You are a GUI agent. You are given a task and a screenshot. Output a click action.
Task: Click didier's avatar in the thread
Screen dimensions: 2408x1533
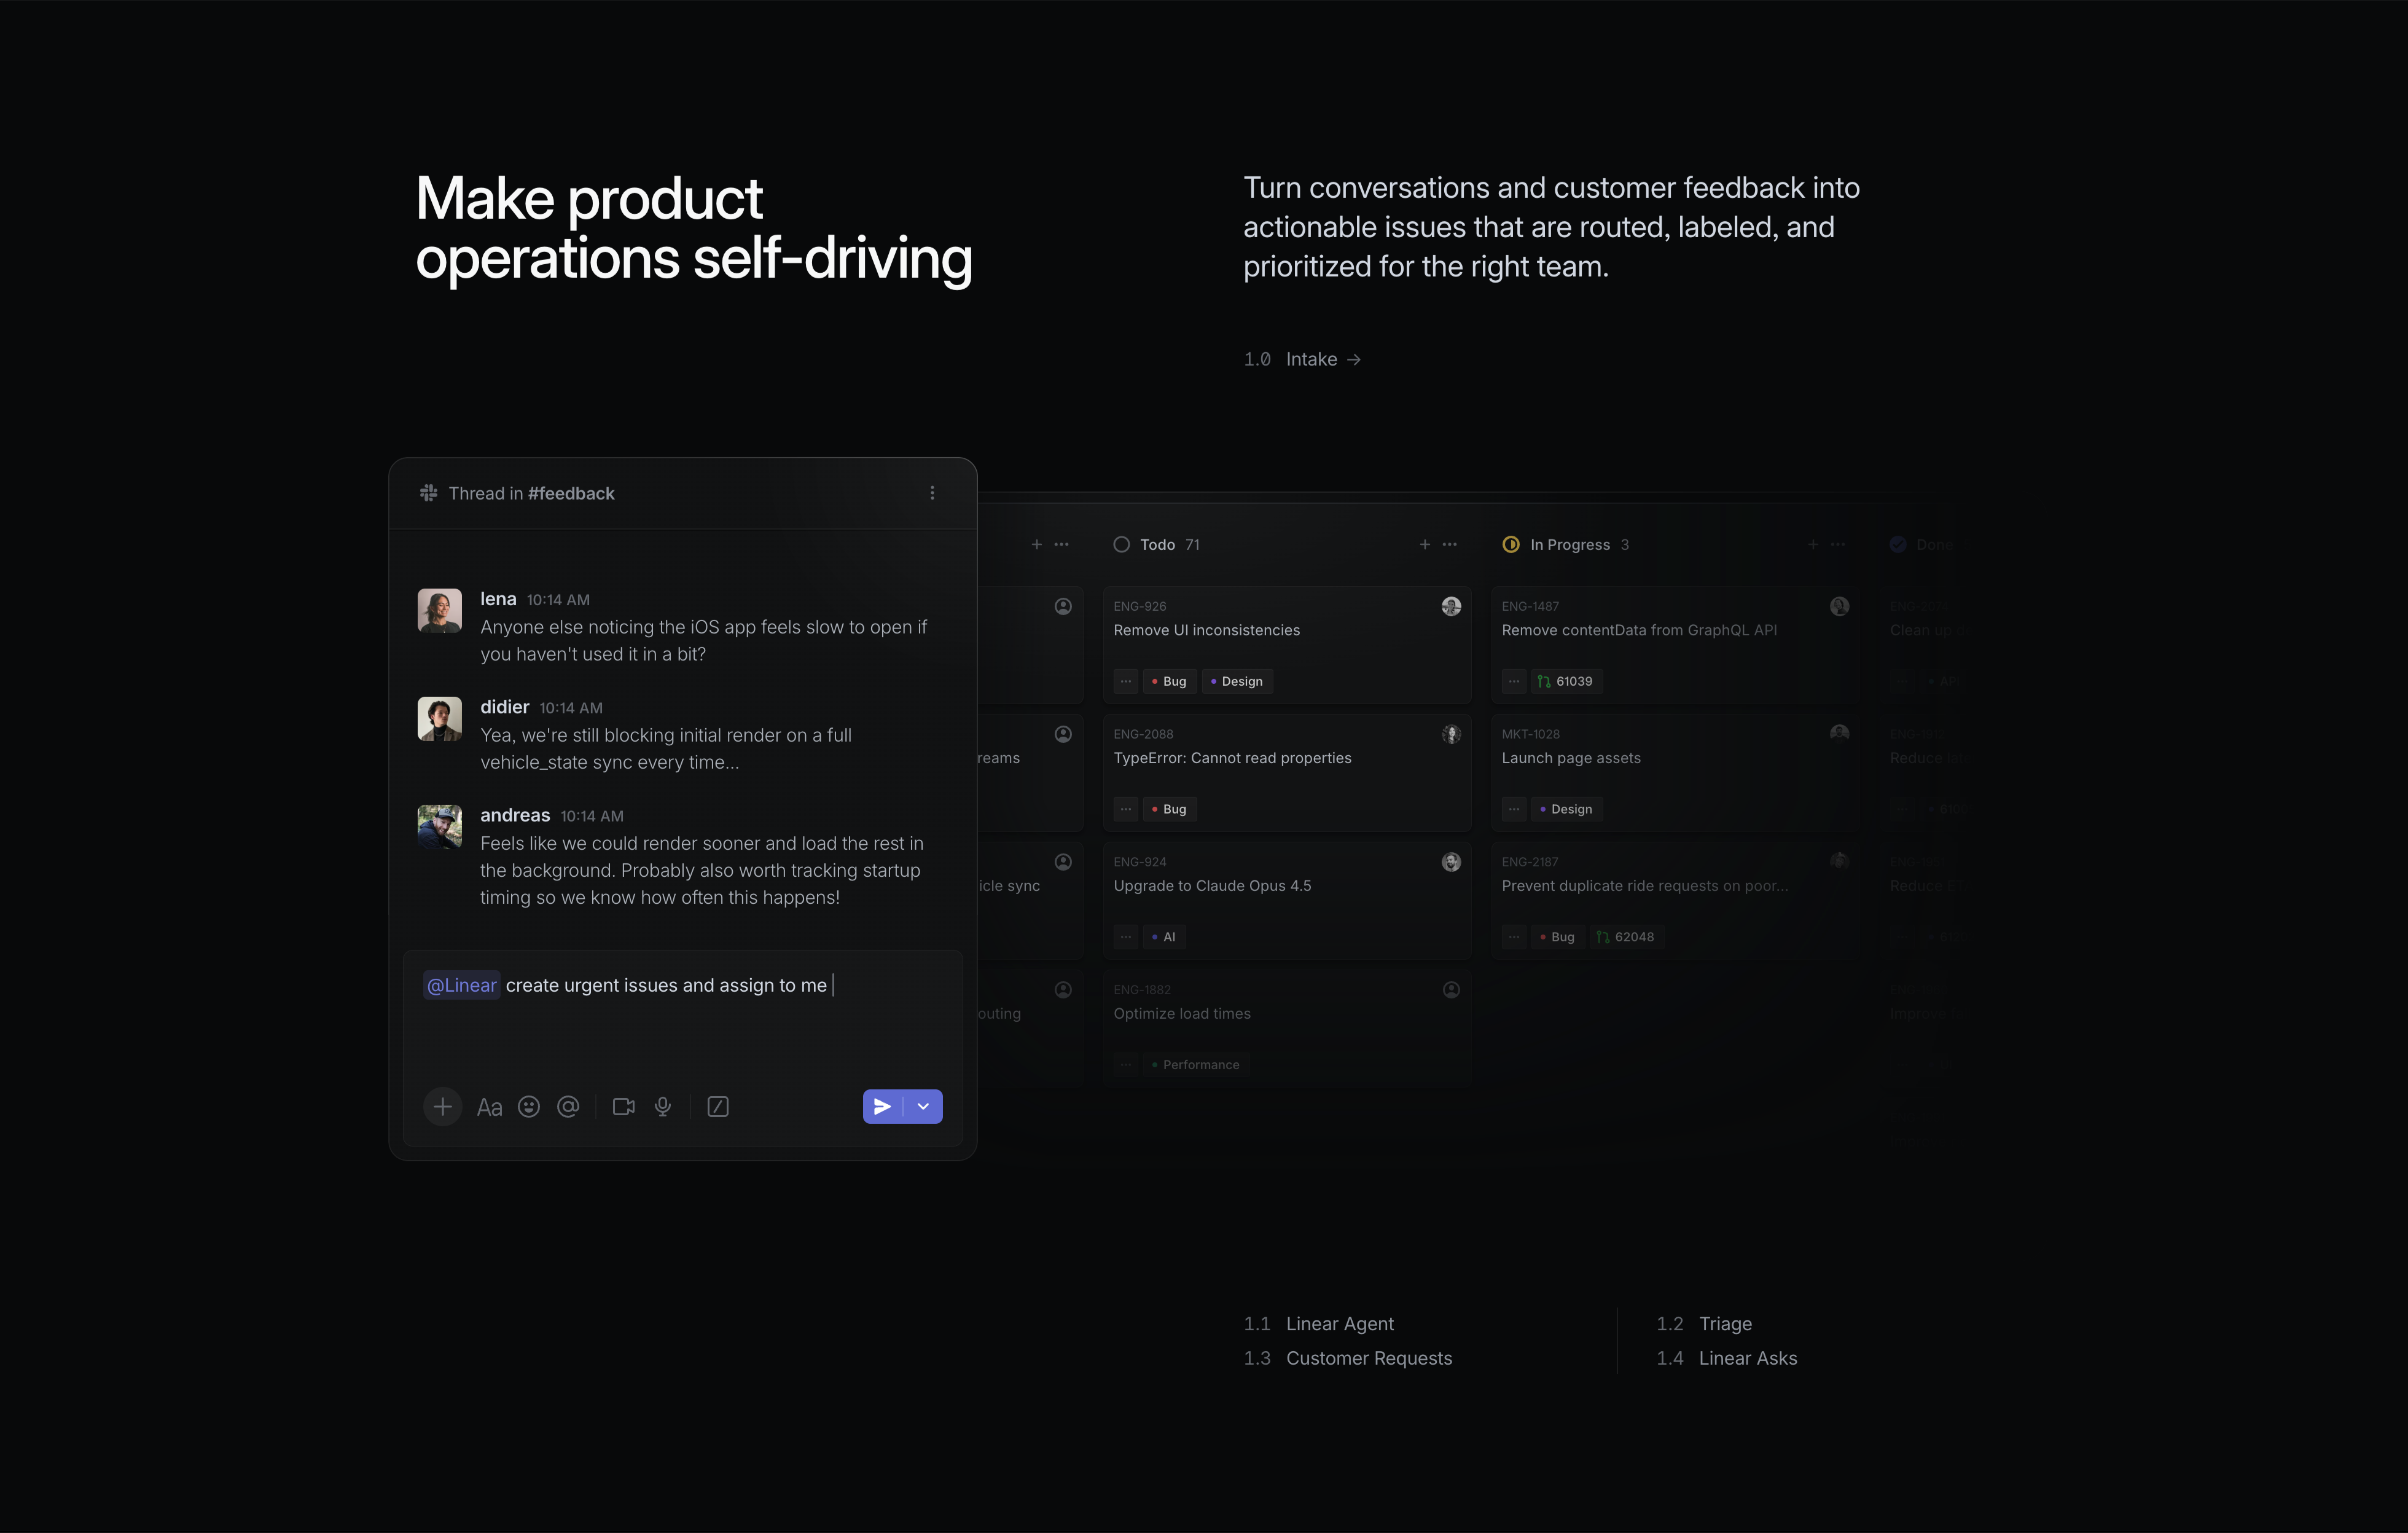pyautogui.click(x=440, y=718)
